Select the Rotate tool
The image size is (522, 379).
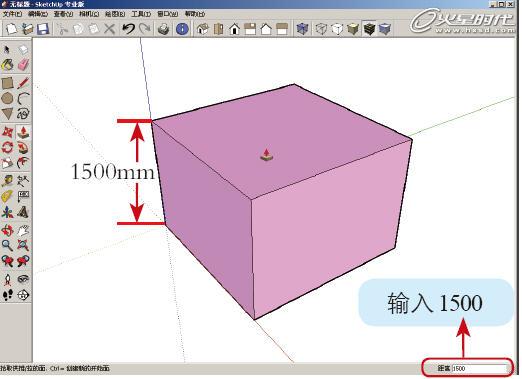click(7, 147)
